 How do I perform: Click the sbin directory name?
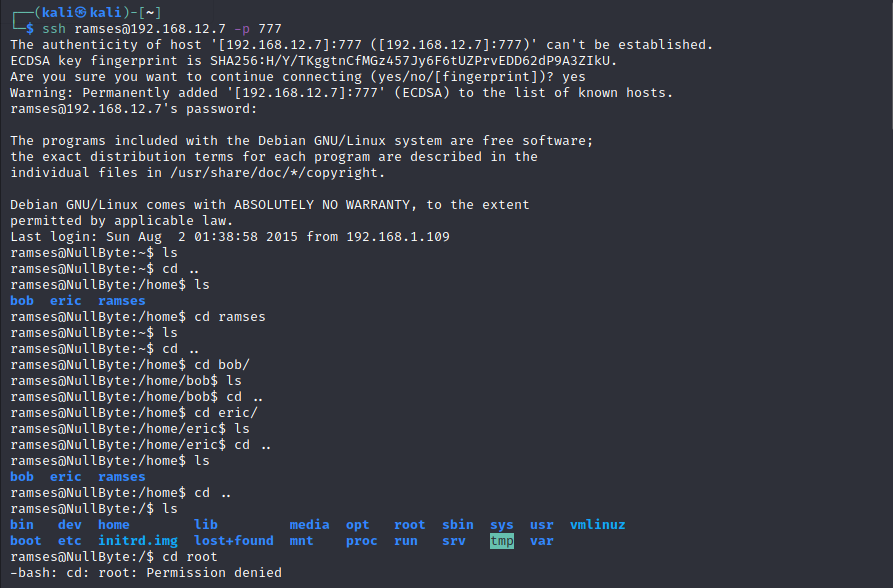point(458,525)
